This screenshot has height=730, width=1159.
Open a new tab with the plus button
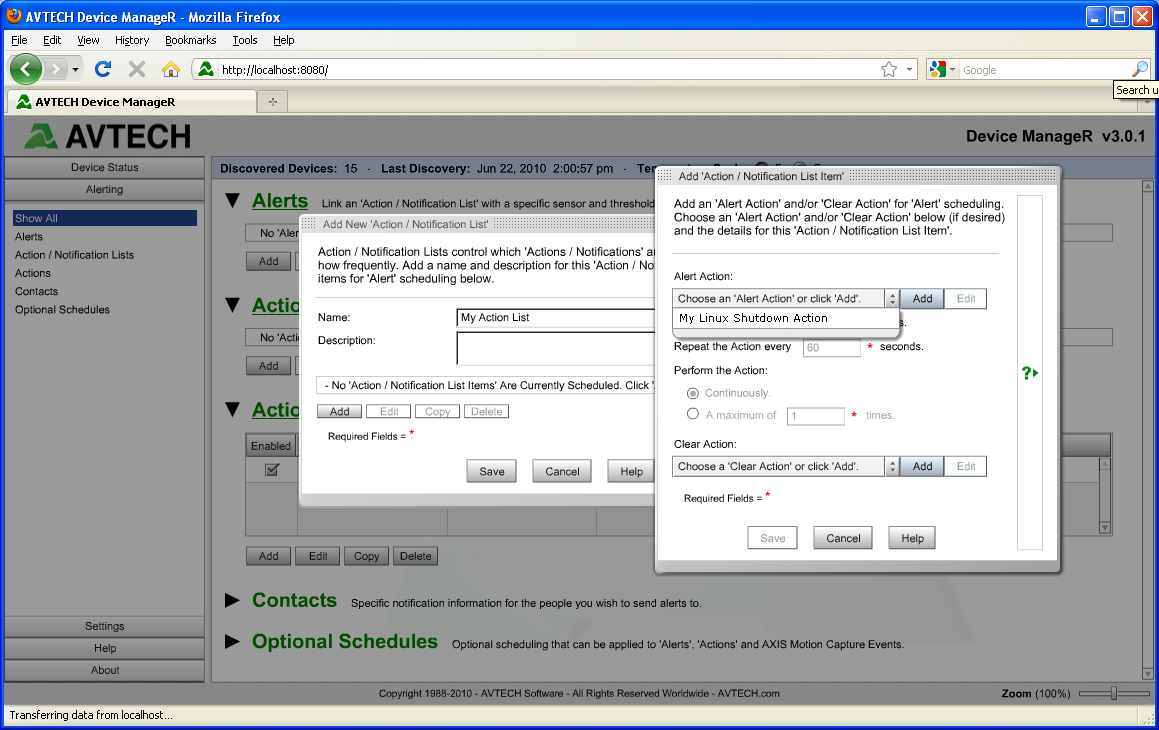coord(273,102)
